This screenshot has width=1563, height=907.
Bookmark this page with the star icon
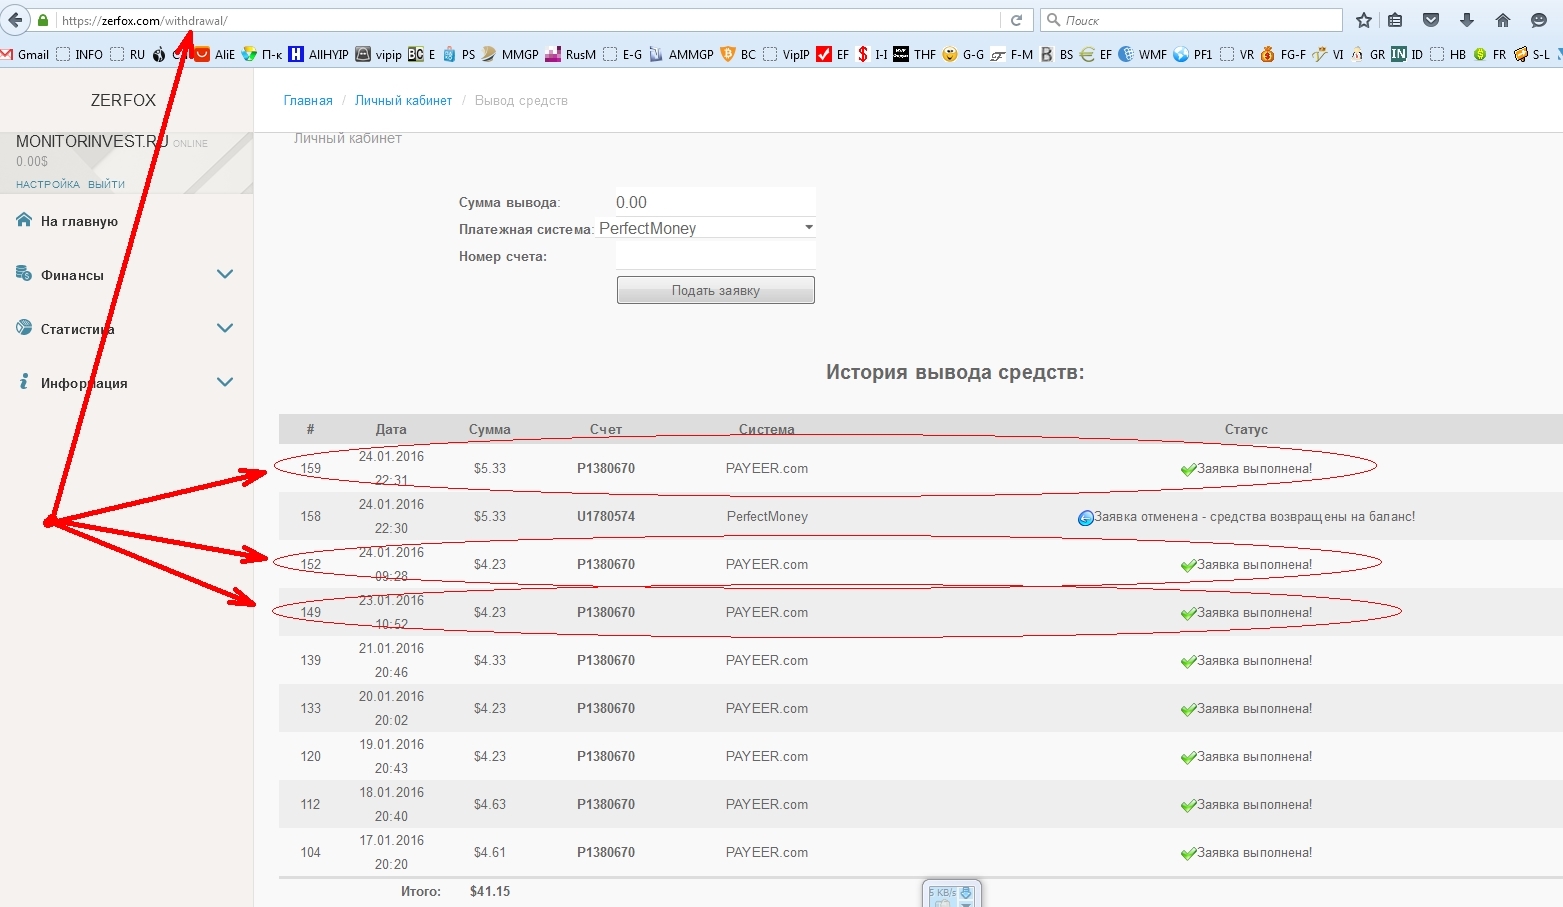pyautogui.click(x=1364, y=20)
